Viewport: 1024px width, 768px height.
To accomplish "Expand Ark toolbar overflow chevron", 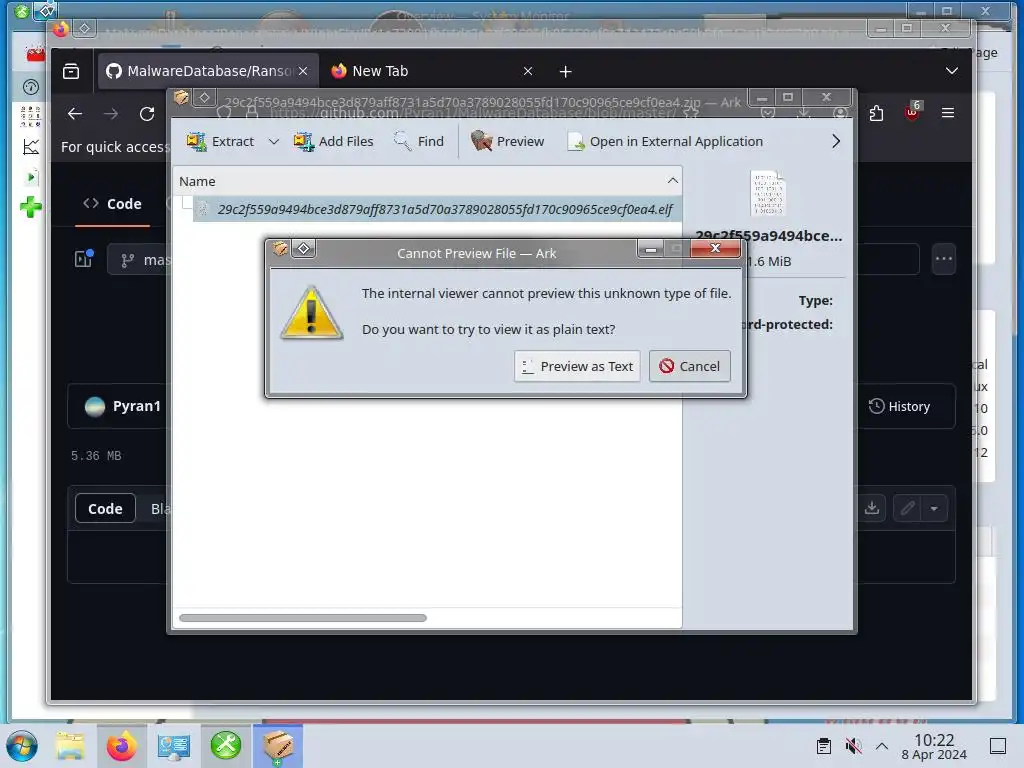I will click(836, 141).
